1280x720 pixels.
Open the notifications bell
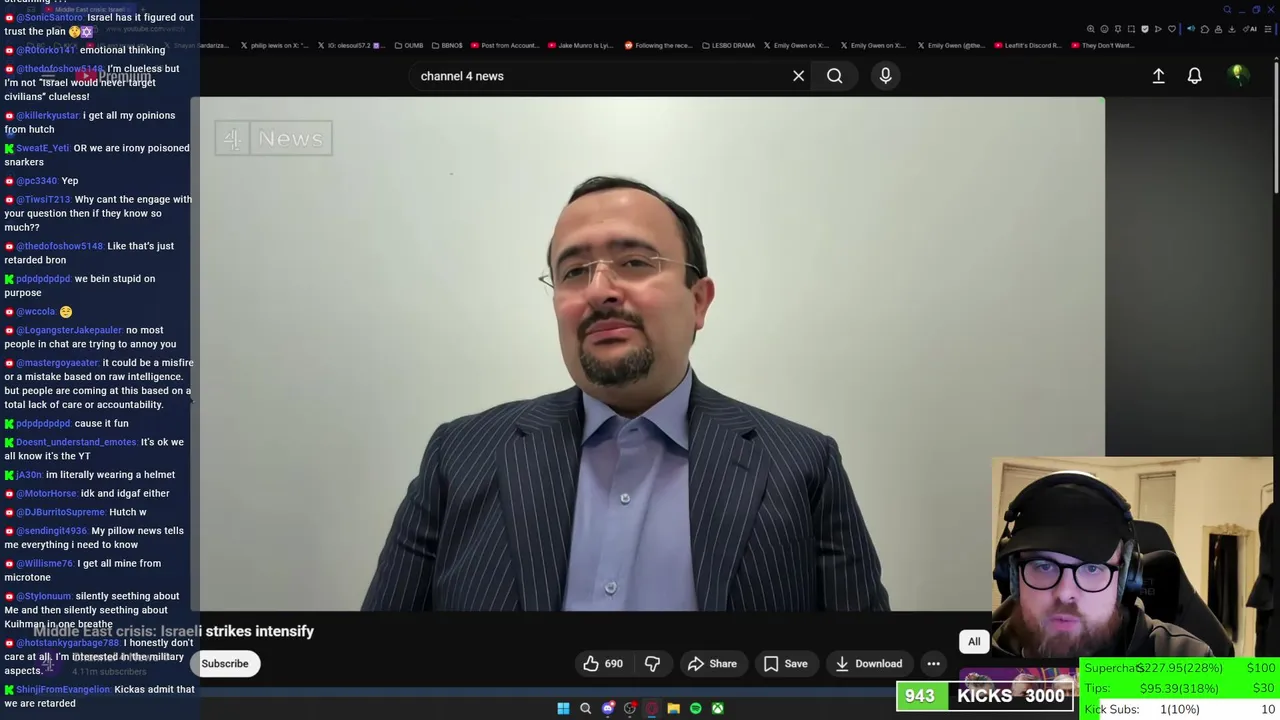[1194, 76]
